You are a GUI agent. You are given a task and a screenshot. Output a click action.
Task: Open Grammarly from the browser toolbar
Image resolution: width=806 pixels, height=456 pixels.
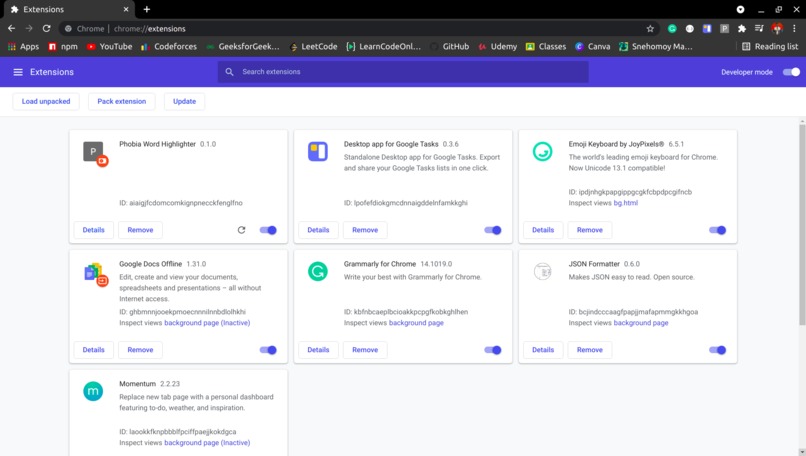(x=672, y=29)
